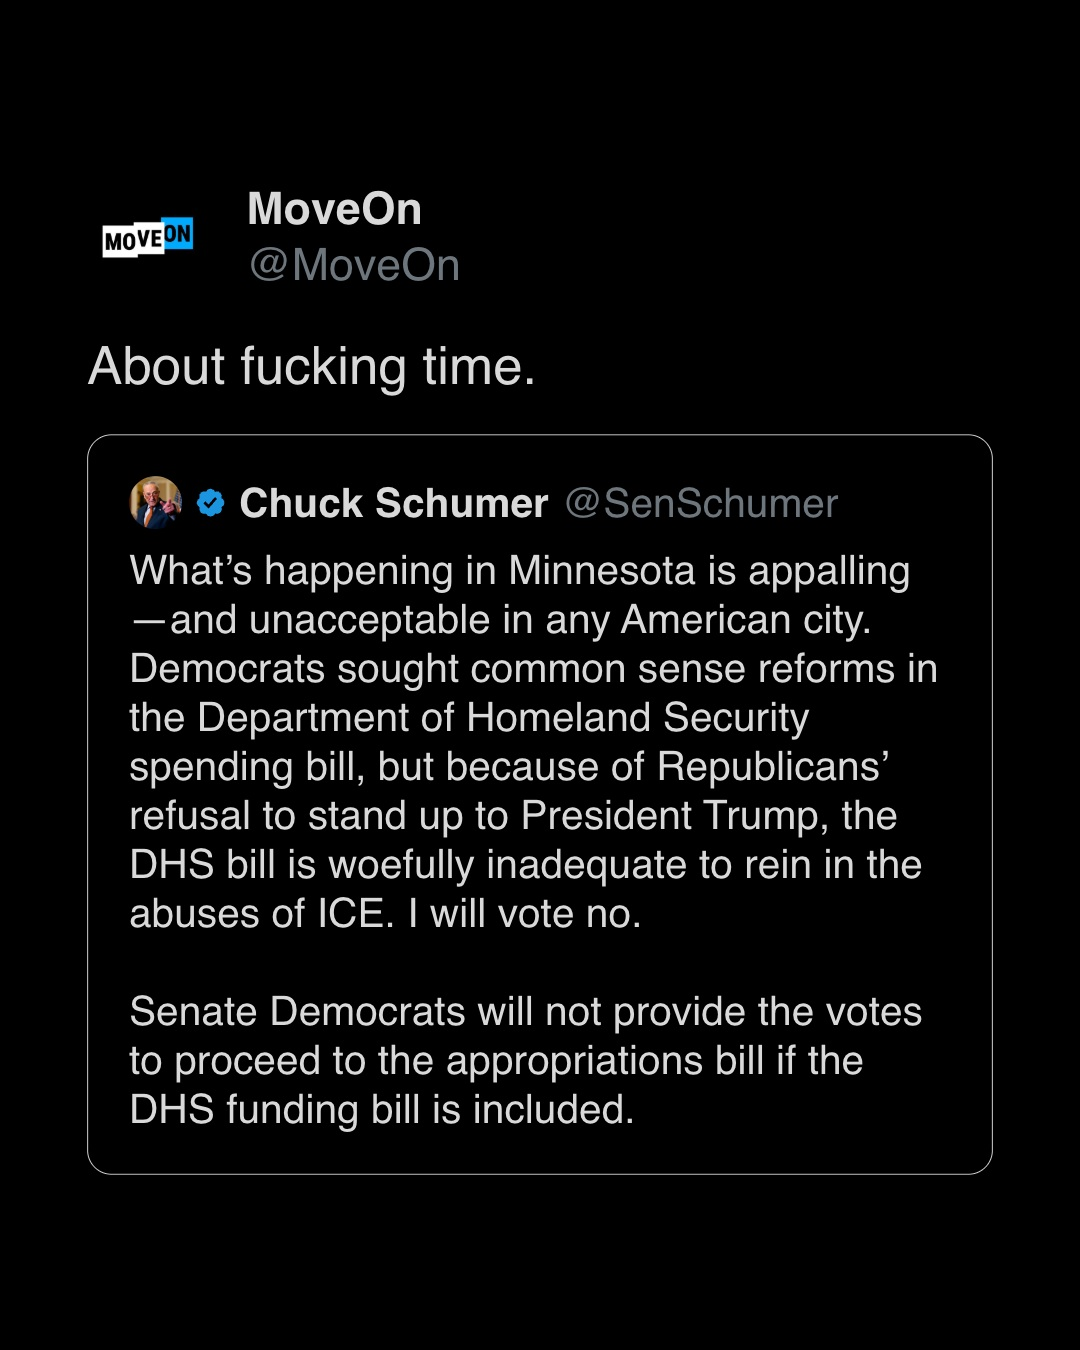The width and height of the screenshot is (1080, 1350).
Task: Click the Chuck Schumer display name
Action: [x=394, y=503]
